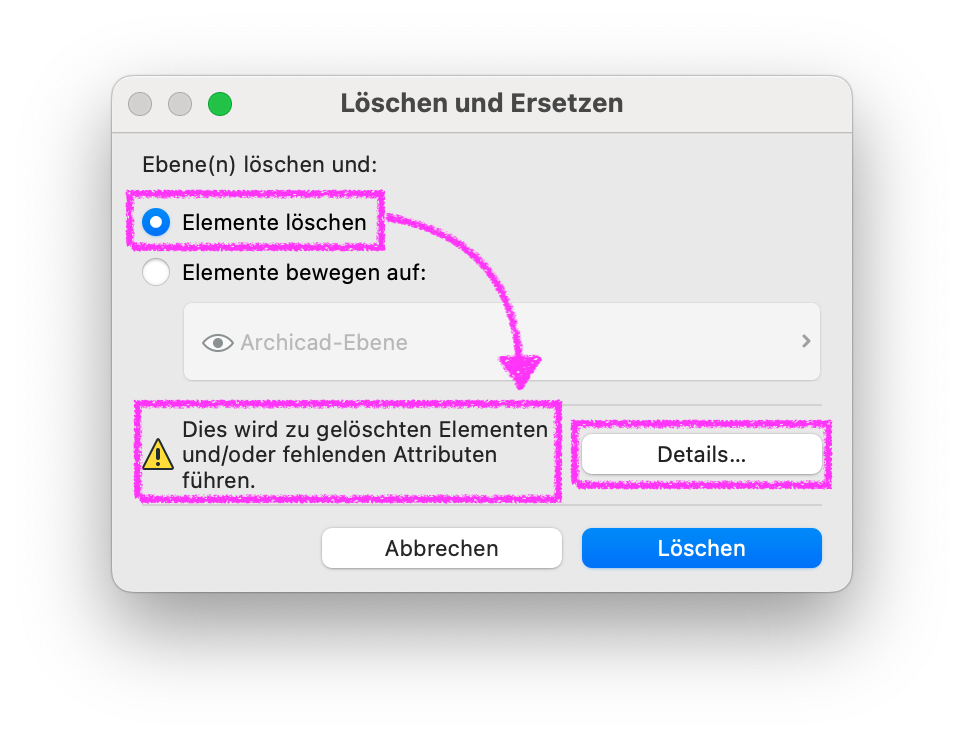Open the Archicad-Ebene layer picker field

[x=502, y=342]
